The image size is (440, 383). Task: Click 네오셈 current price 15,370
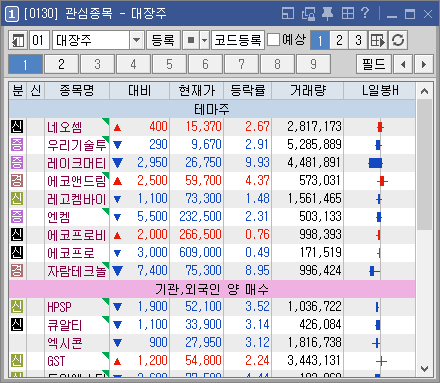[x=204, y=127]
